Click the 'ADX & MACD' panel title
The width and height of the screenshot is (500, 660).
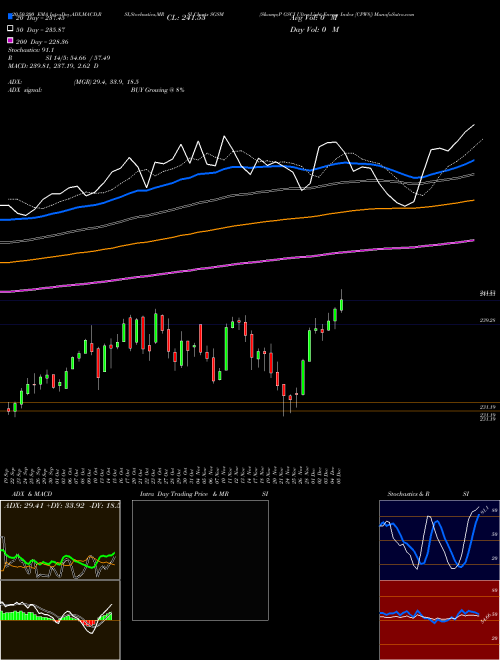pyautogui.click(x=32, y=494)
